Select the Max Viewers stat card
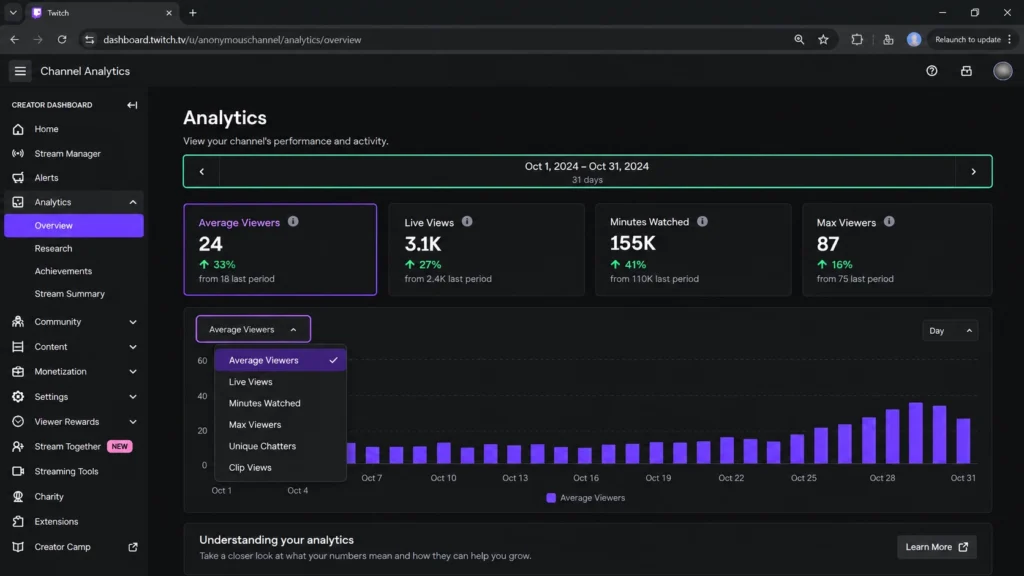This screenshot has height=576, width=1024. coord(897,249)
